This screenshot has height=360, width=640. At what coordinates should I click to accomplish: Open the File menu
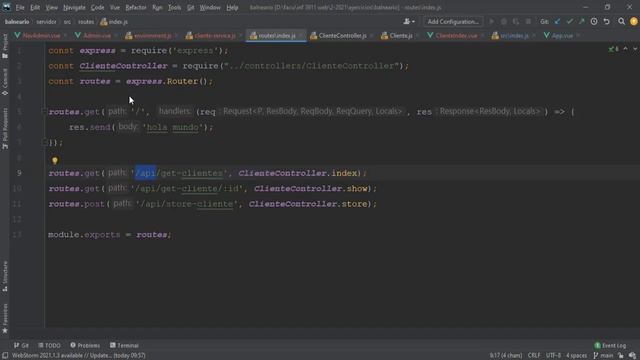[x=20, y=7]
